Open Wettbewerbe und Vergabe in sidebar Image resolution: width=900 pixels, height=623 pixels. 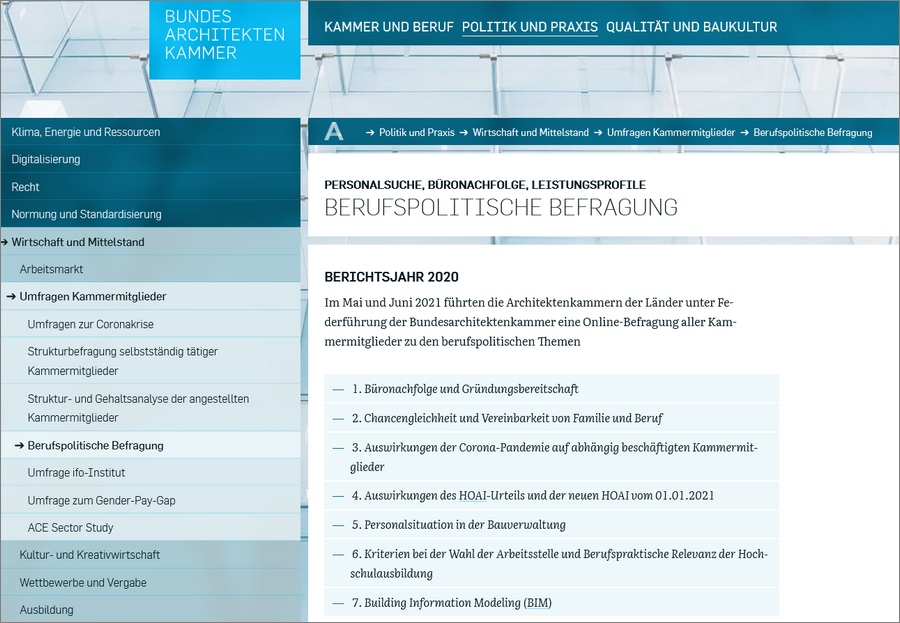[150, 582]
